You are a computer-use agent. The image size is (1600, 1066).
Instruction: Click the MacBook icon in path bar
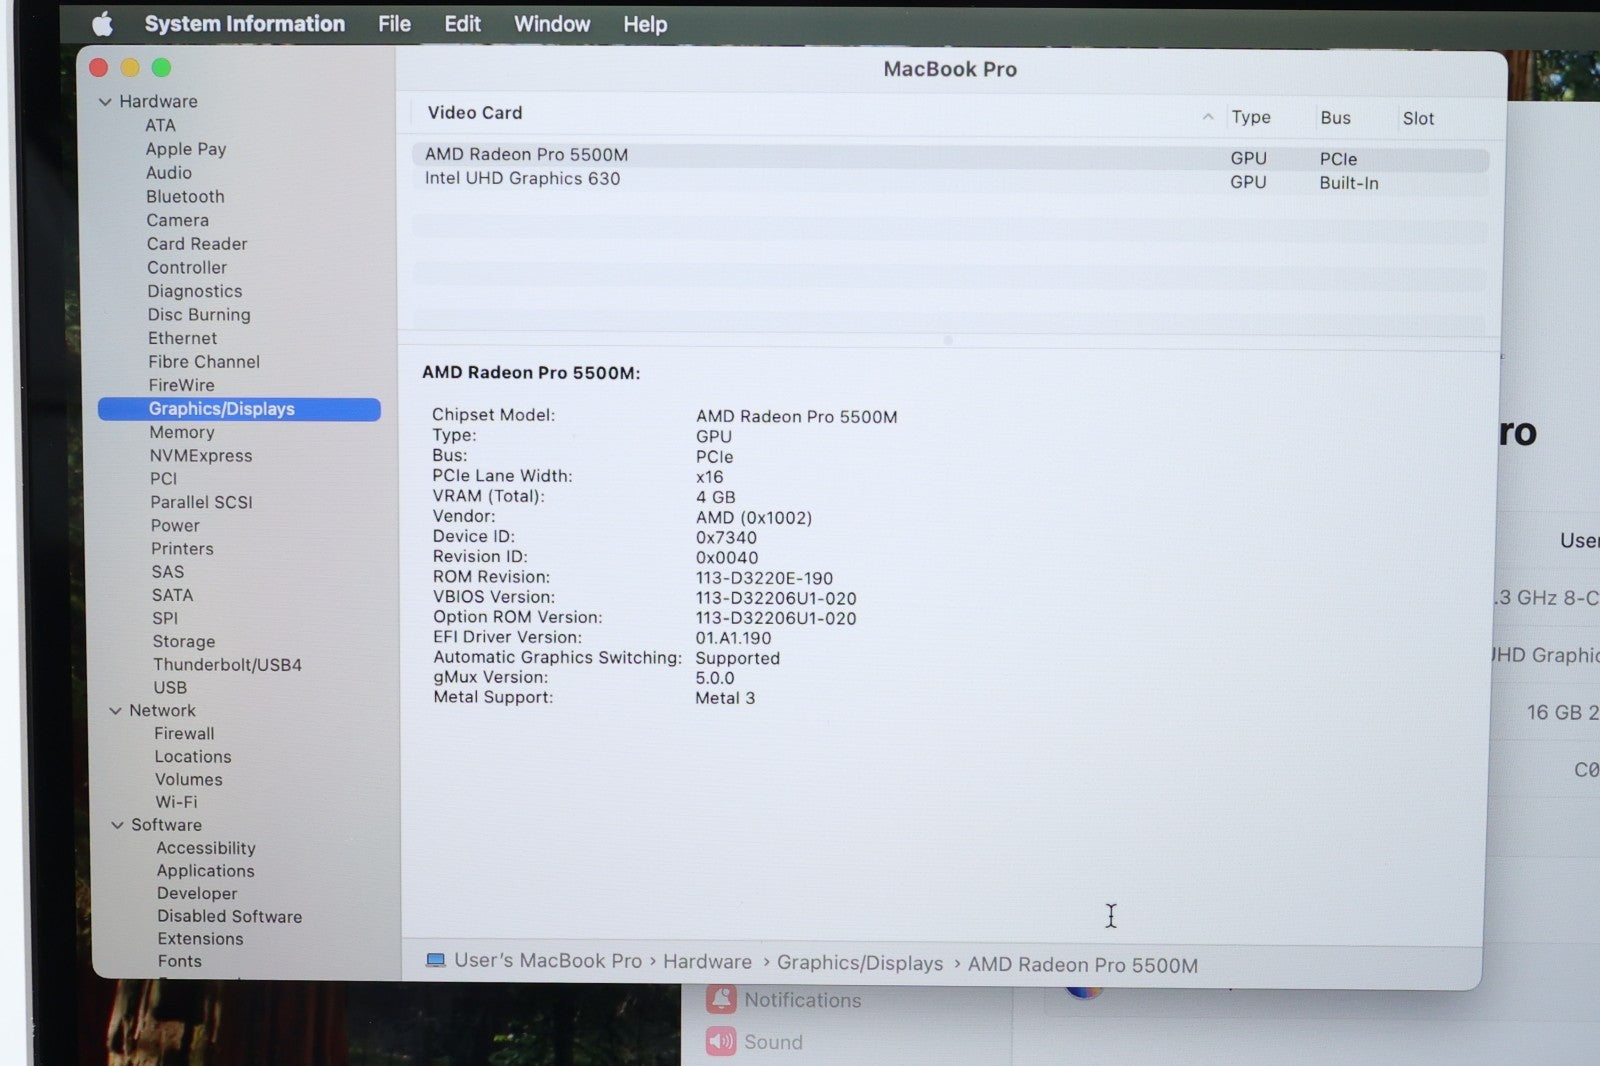coord(436,960)
